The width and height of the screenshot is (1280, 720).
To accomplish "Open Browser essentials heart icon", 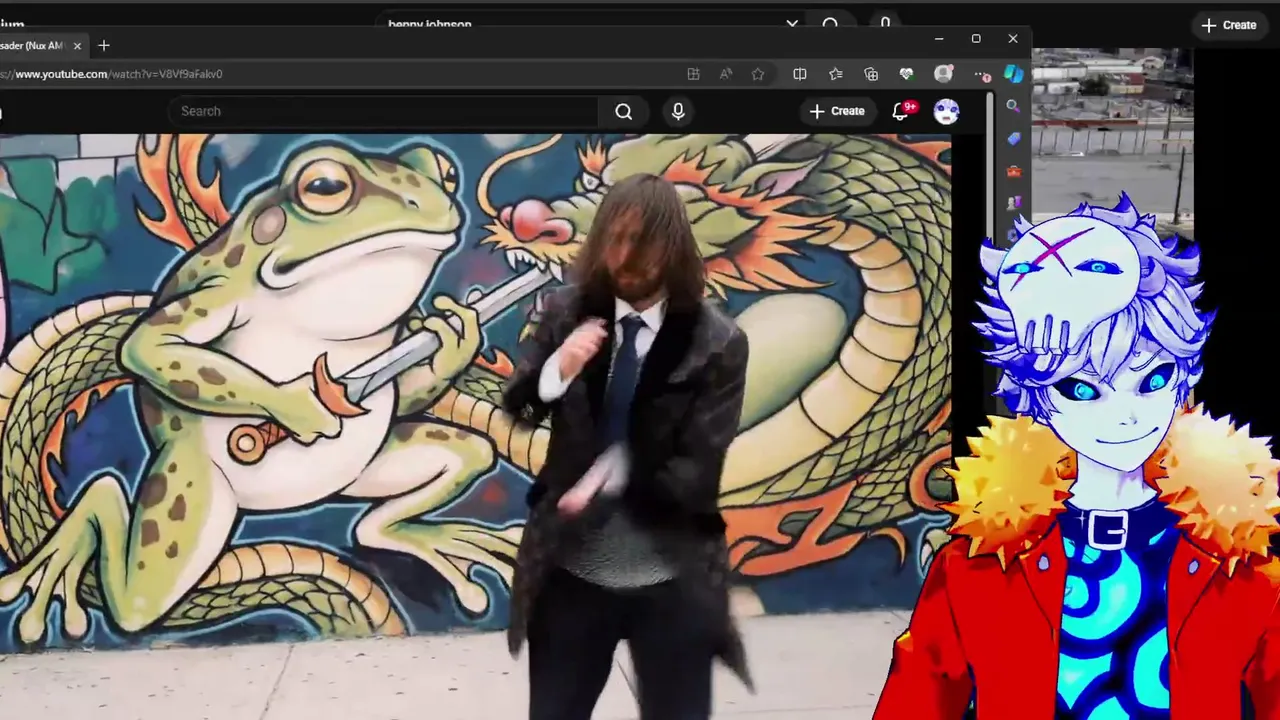I will click(907, 74).
